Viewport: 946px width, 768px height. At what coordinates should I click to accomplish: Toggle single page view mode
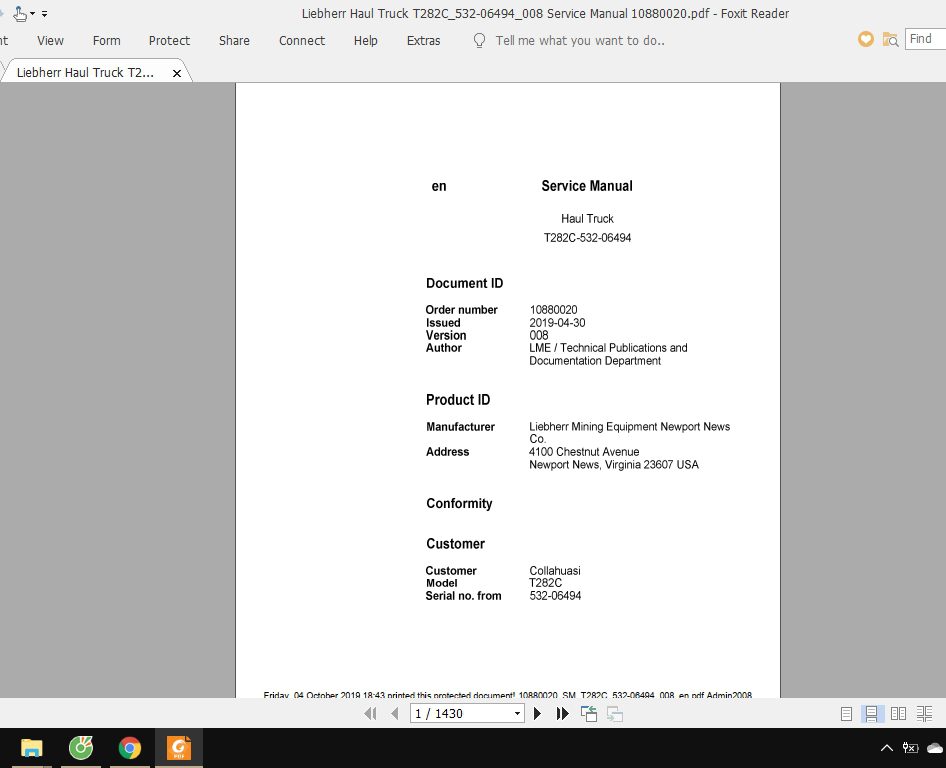846,713
